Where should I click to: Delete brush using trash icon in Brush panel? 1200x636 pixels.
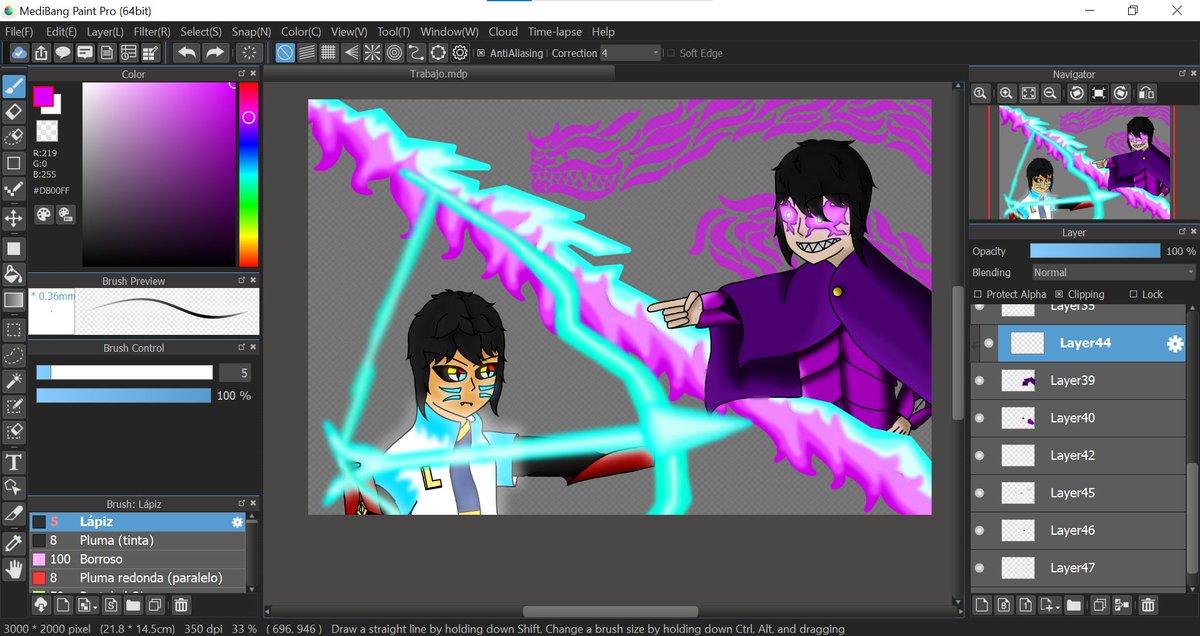[x=181, y=604]
